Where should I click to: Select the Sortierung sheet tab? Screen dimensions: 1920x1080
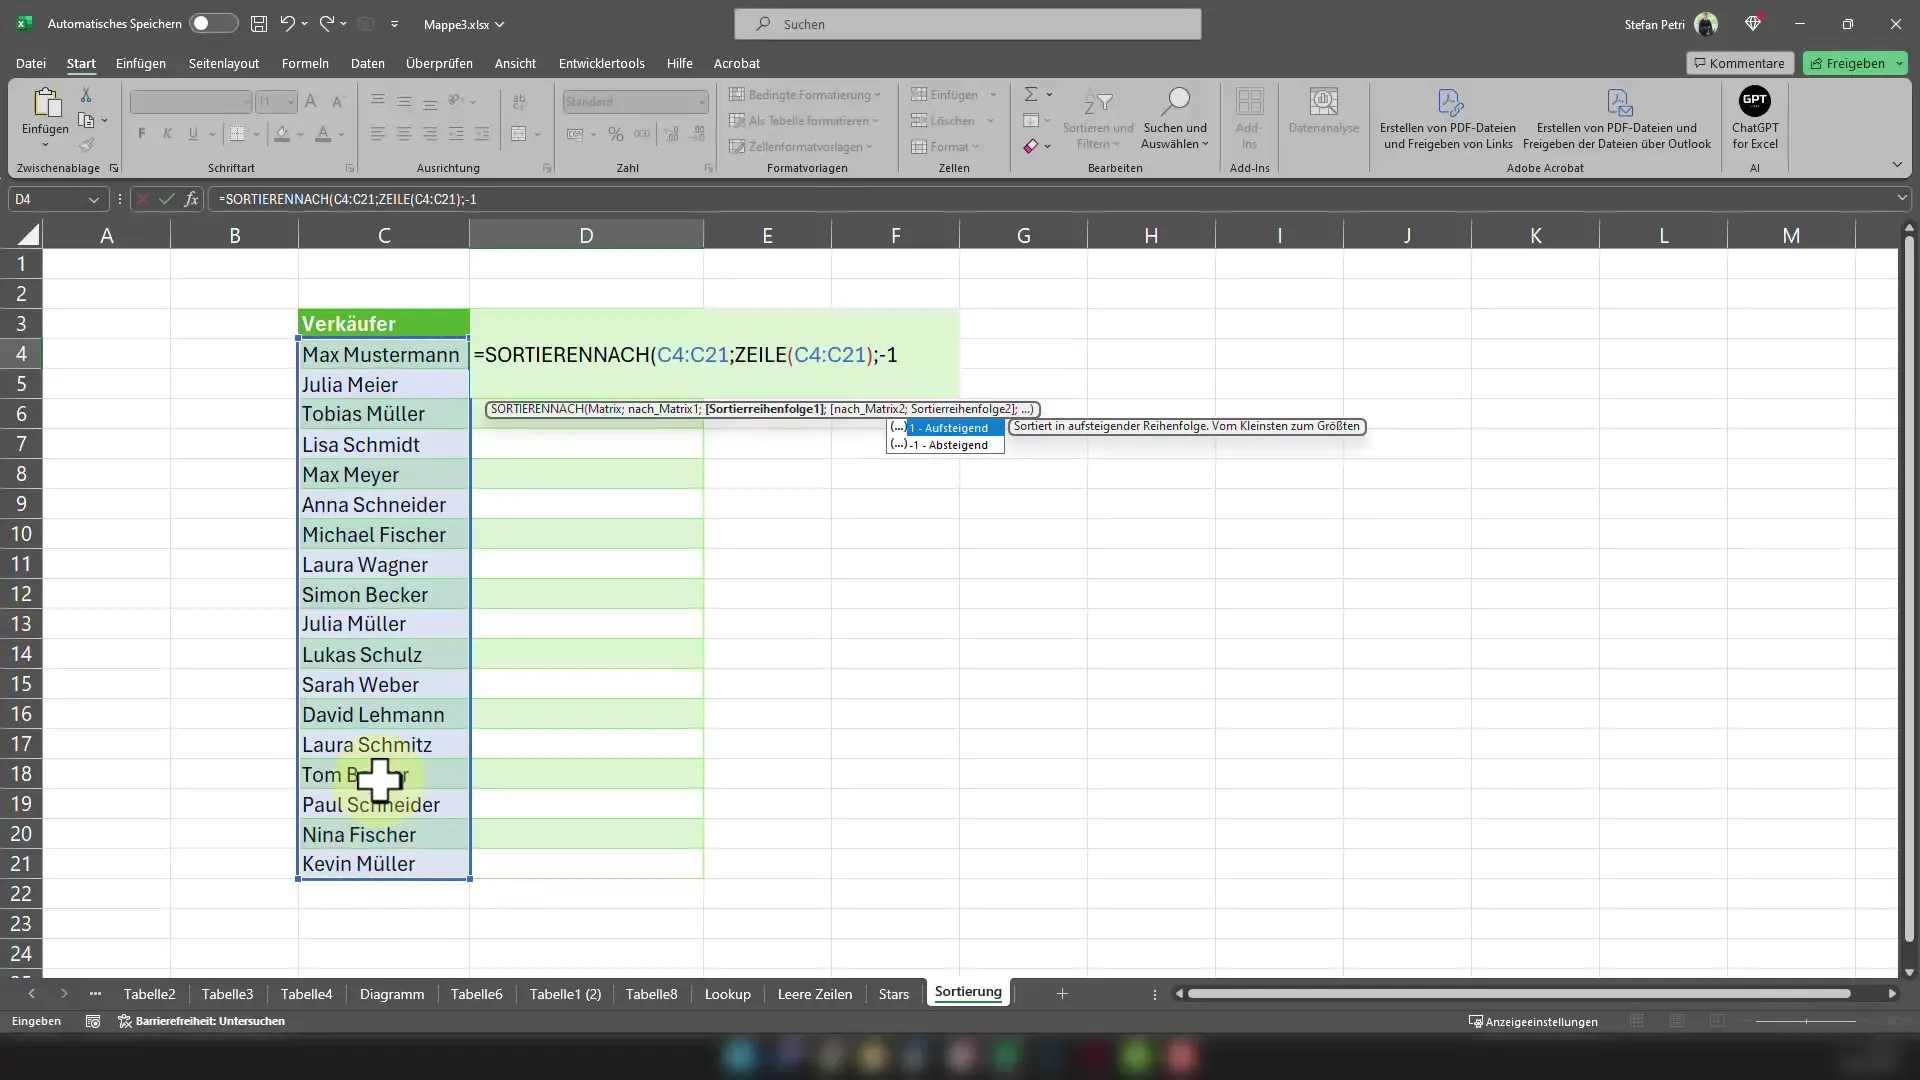(968, 992)
